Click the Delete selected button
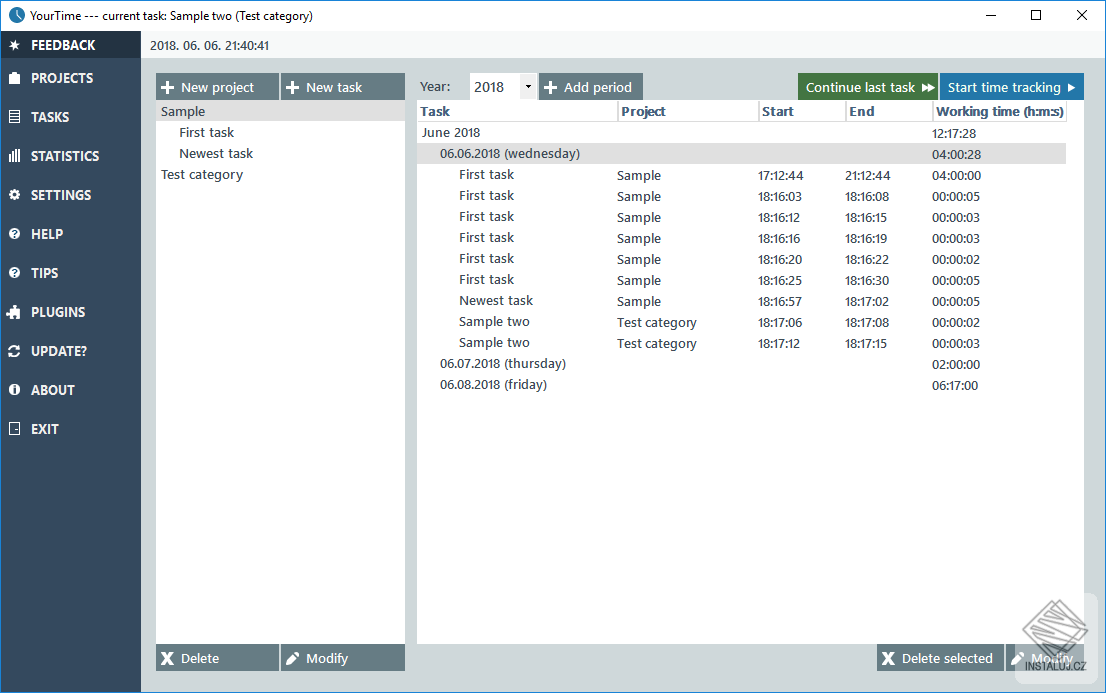 pyautogui.click(x=940, y=658)
